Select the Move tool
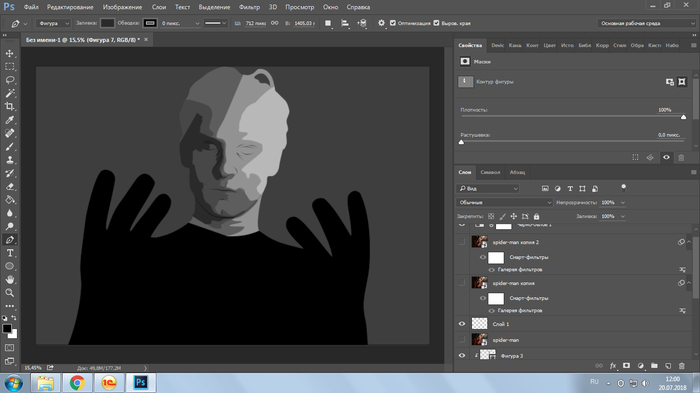The height and width of the screenshot is (393, 700). [9, 54]
